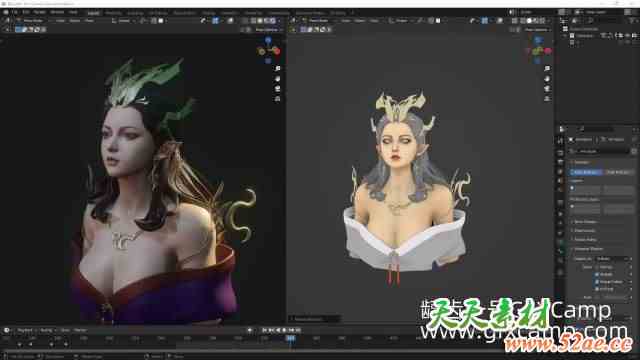Play animation forward in timeline
This screenshot has width=640, height=360.
pyautogui.click(x=284, y=330)
